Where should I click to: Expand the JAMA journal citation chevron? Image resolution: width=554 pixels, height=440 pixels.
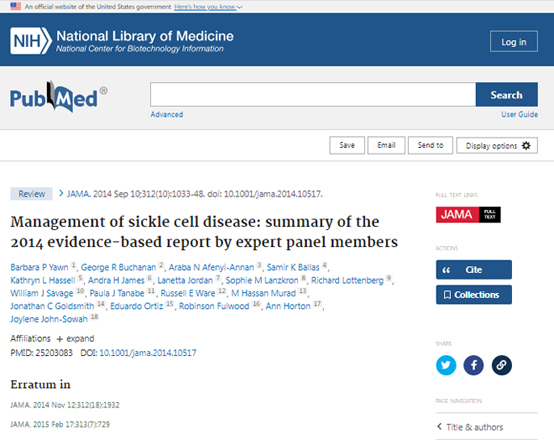pyautogui.click(x=61, y=193)
